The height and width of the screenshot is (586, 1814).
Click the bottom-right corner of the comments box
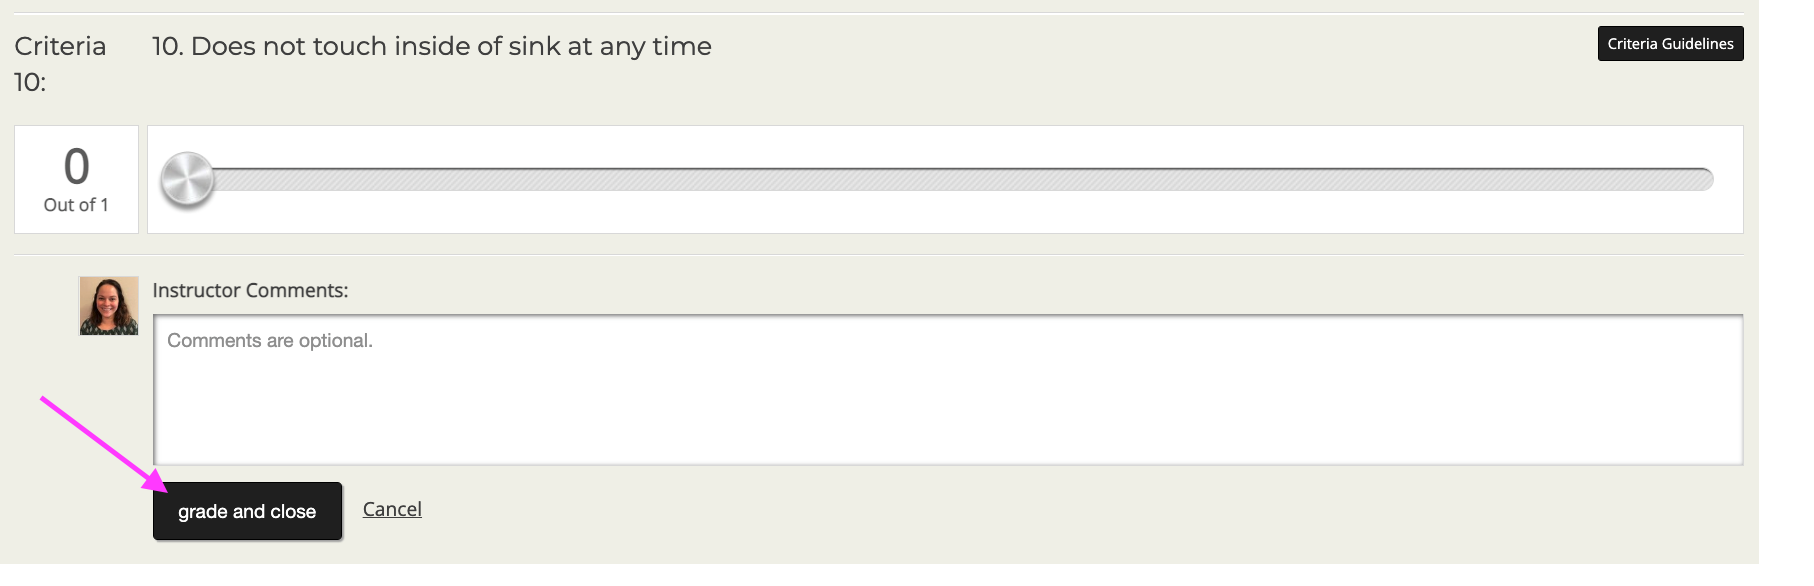point(1736,458)
